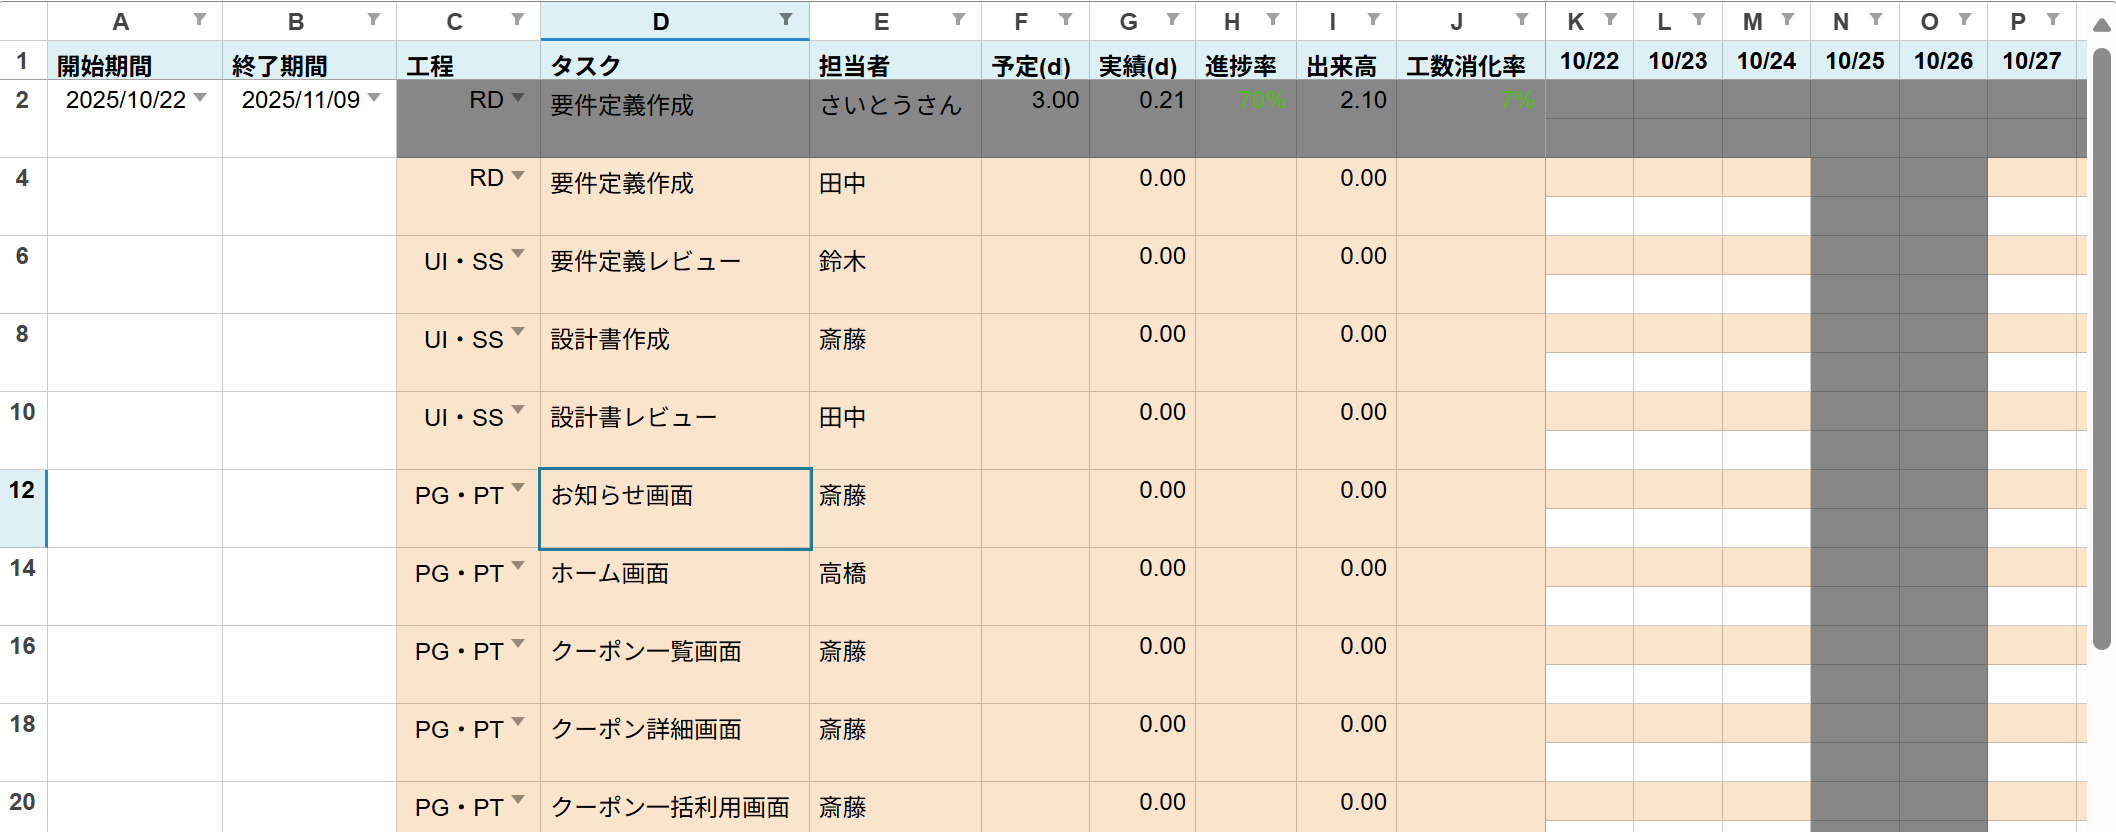This screenshot has width=2116, height=832.
Task: Click the filter icon in column E header
Action: 959,20
